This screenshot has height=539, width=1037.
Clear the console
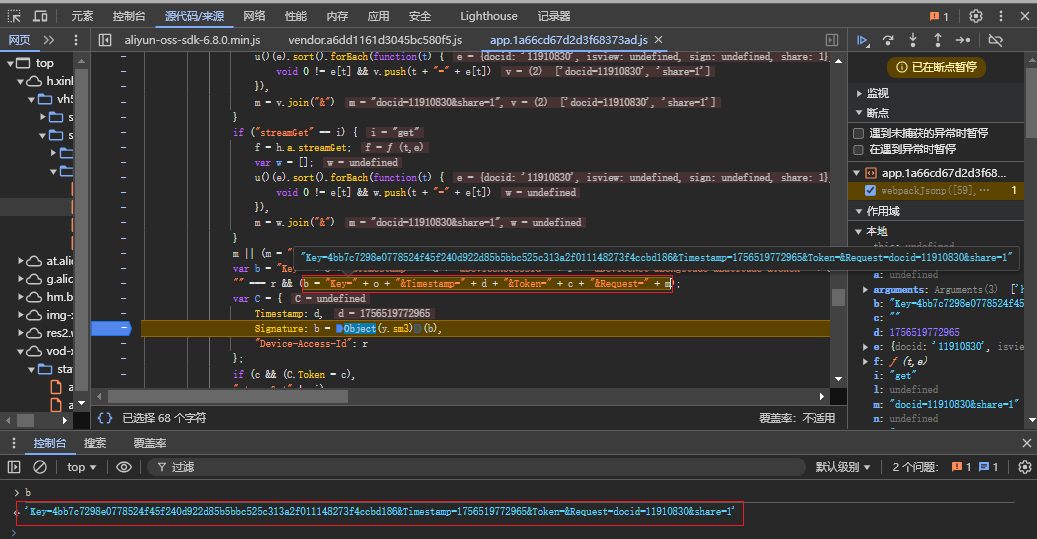click(40, 467)
